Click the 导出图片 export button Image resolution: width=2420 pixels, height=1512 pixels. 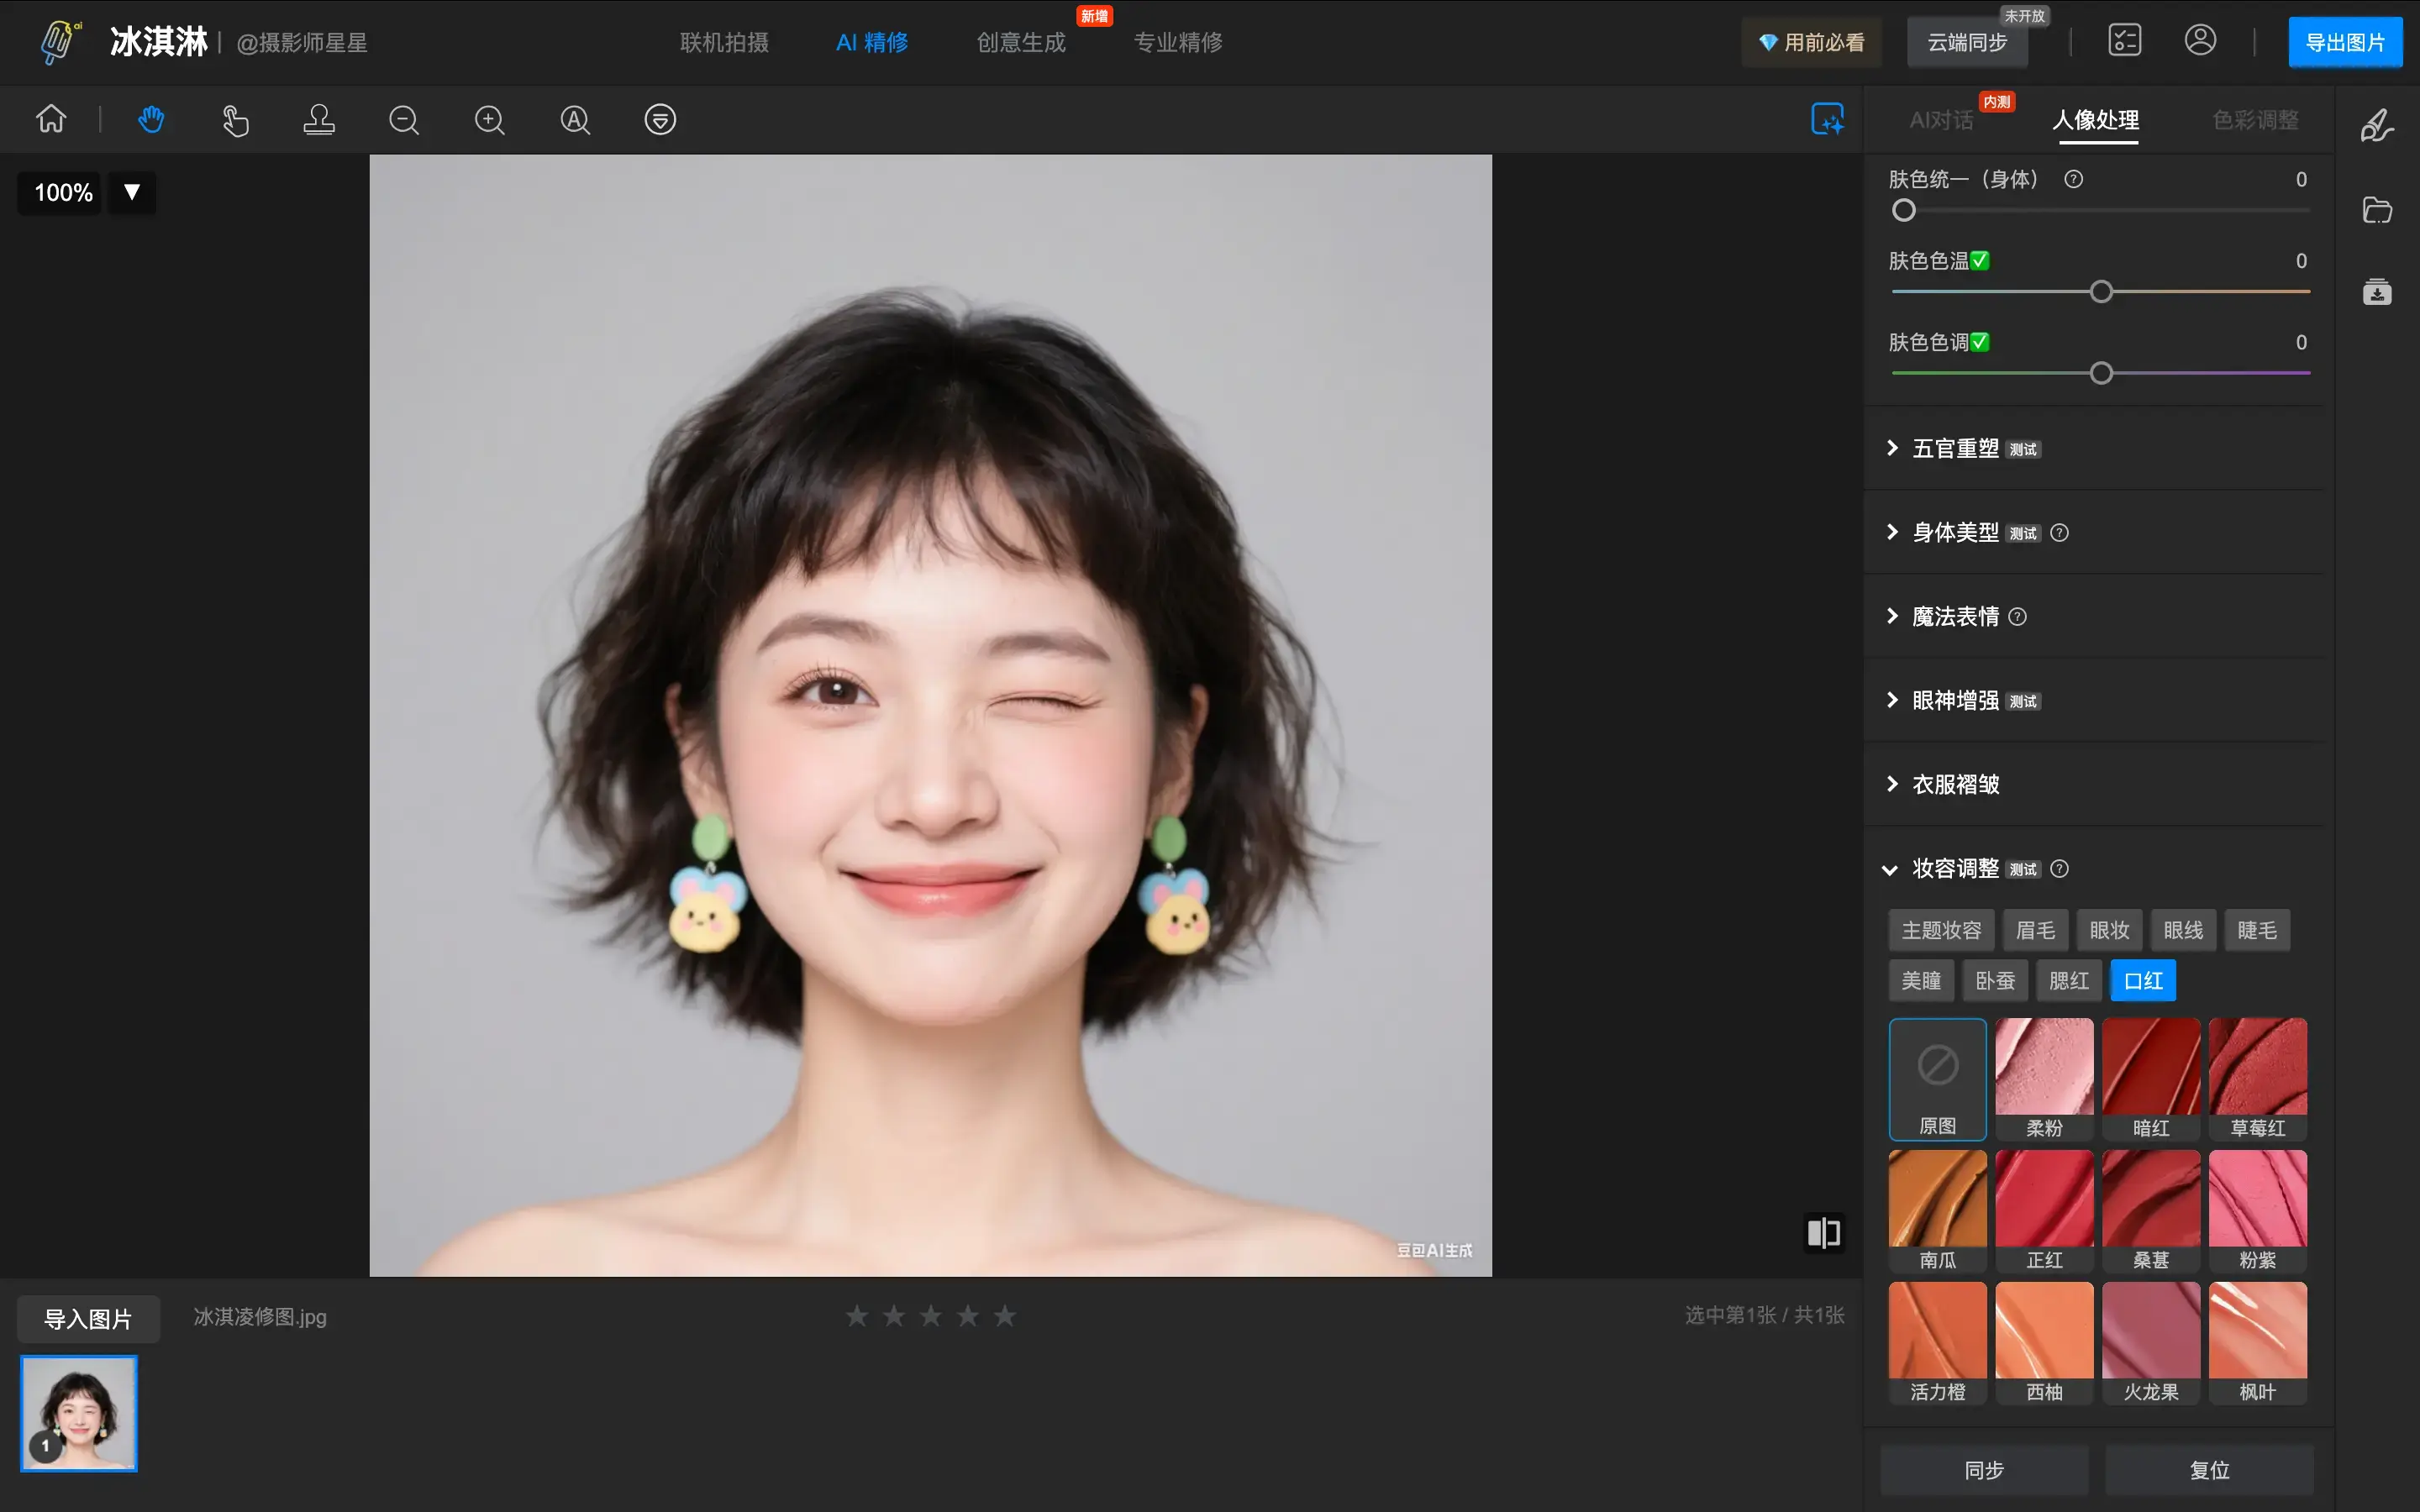2344,42
